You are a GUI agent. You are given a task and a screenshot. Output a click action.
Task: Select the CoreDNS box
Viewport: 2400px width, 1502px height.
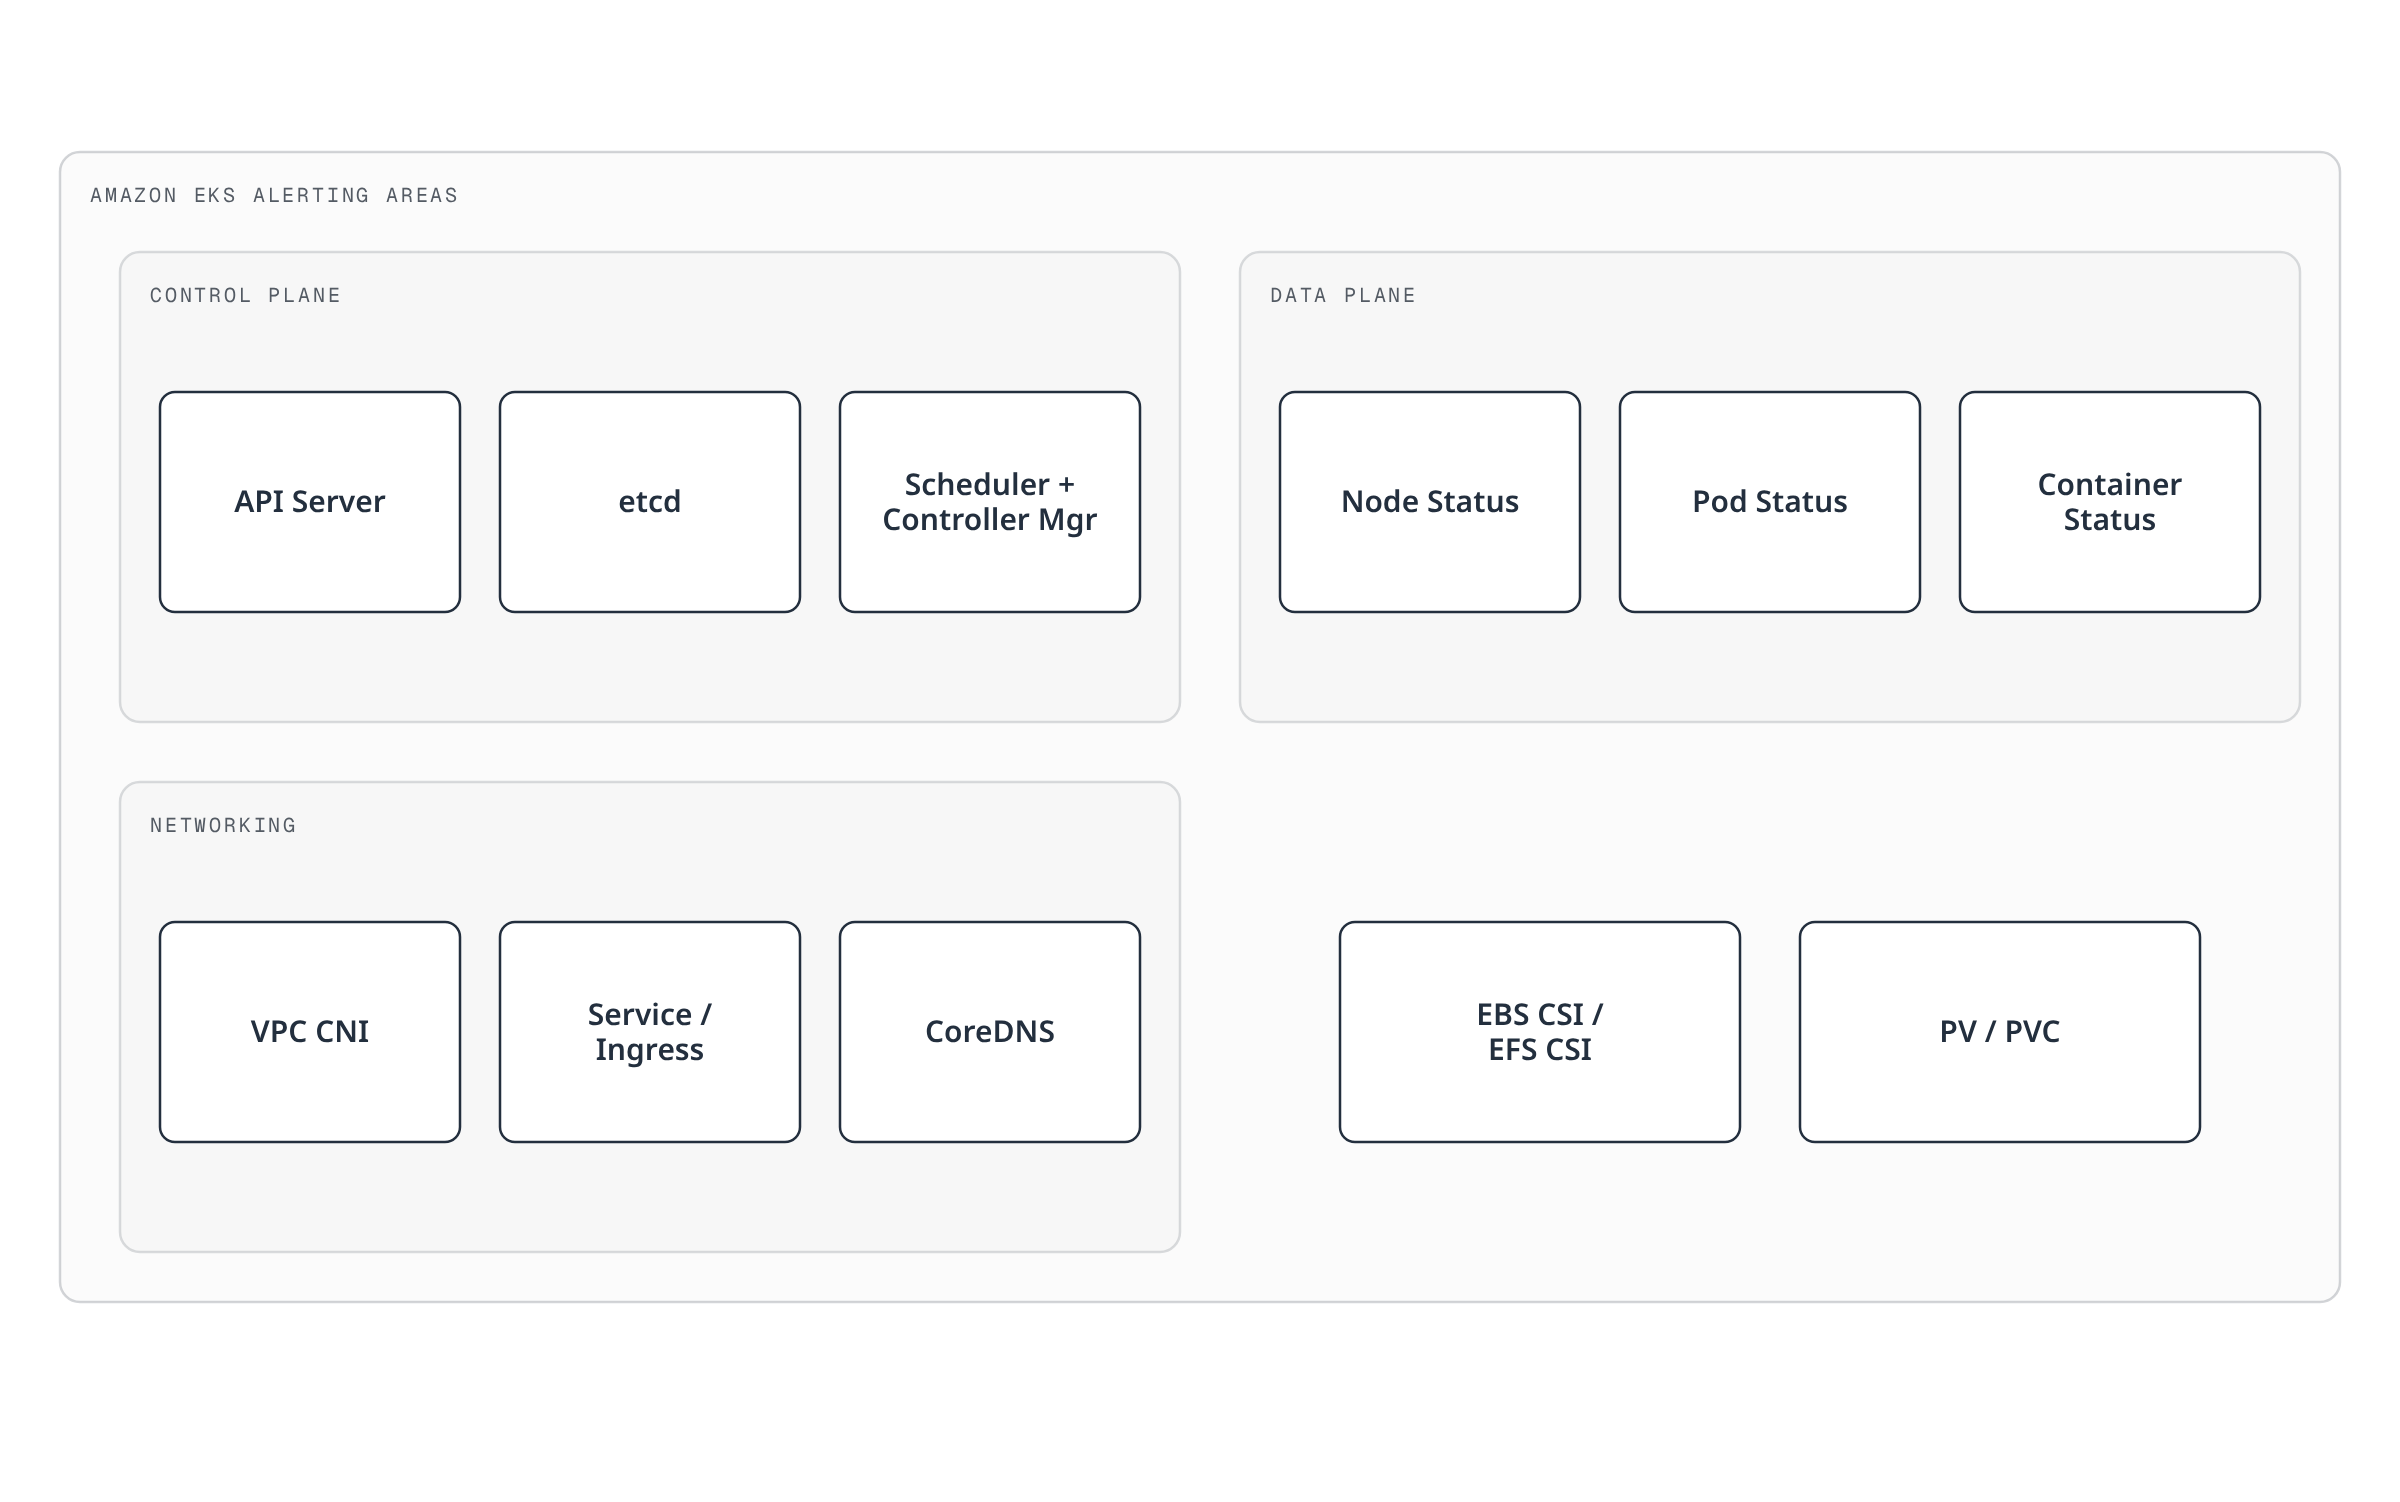(x=990, y=1032)
